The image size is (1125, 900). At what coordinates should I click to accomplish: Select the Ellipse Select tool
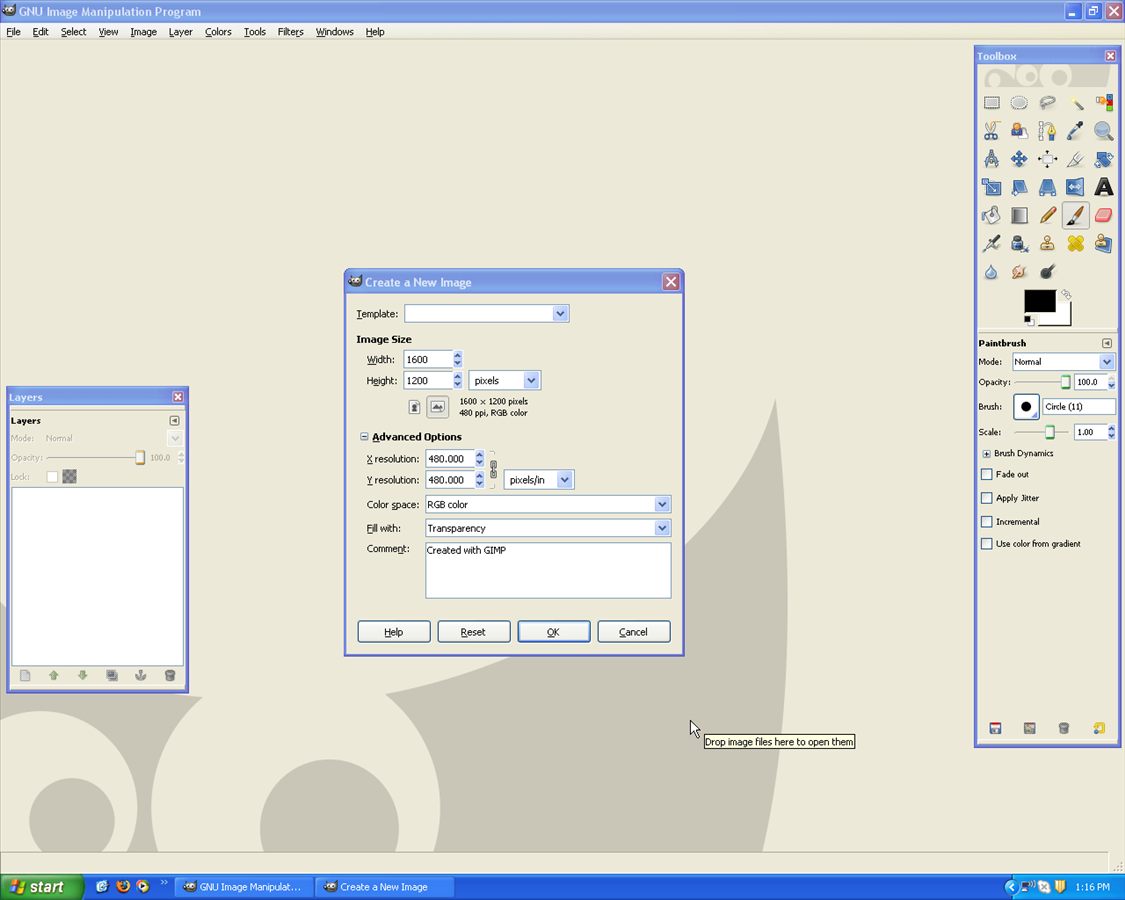coord(1019,103)
